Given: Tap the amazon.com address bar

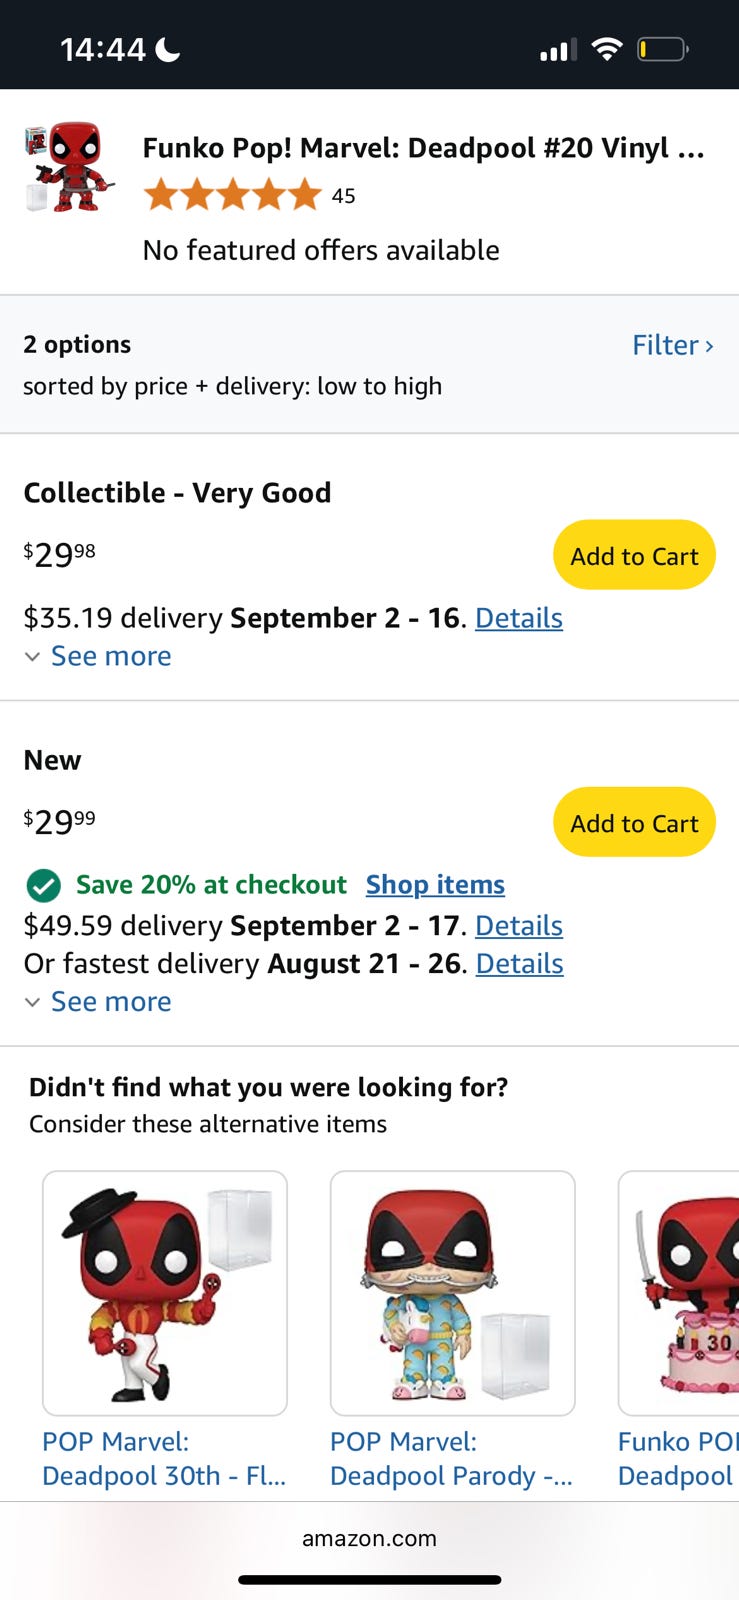Looking at the screenshot, I should 369,1538.
